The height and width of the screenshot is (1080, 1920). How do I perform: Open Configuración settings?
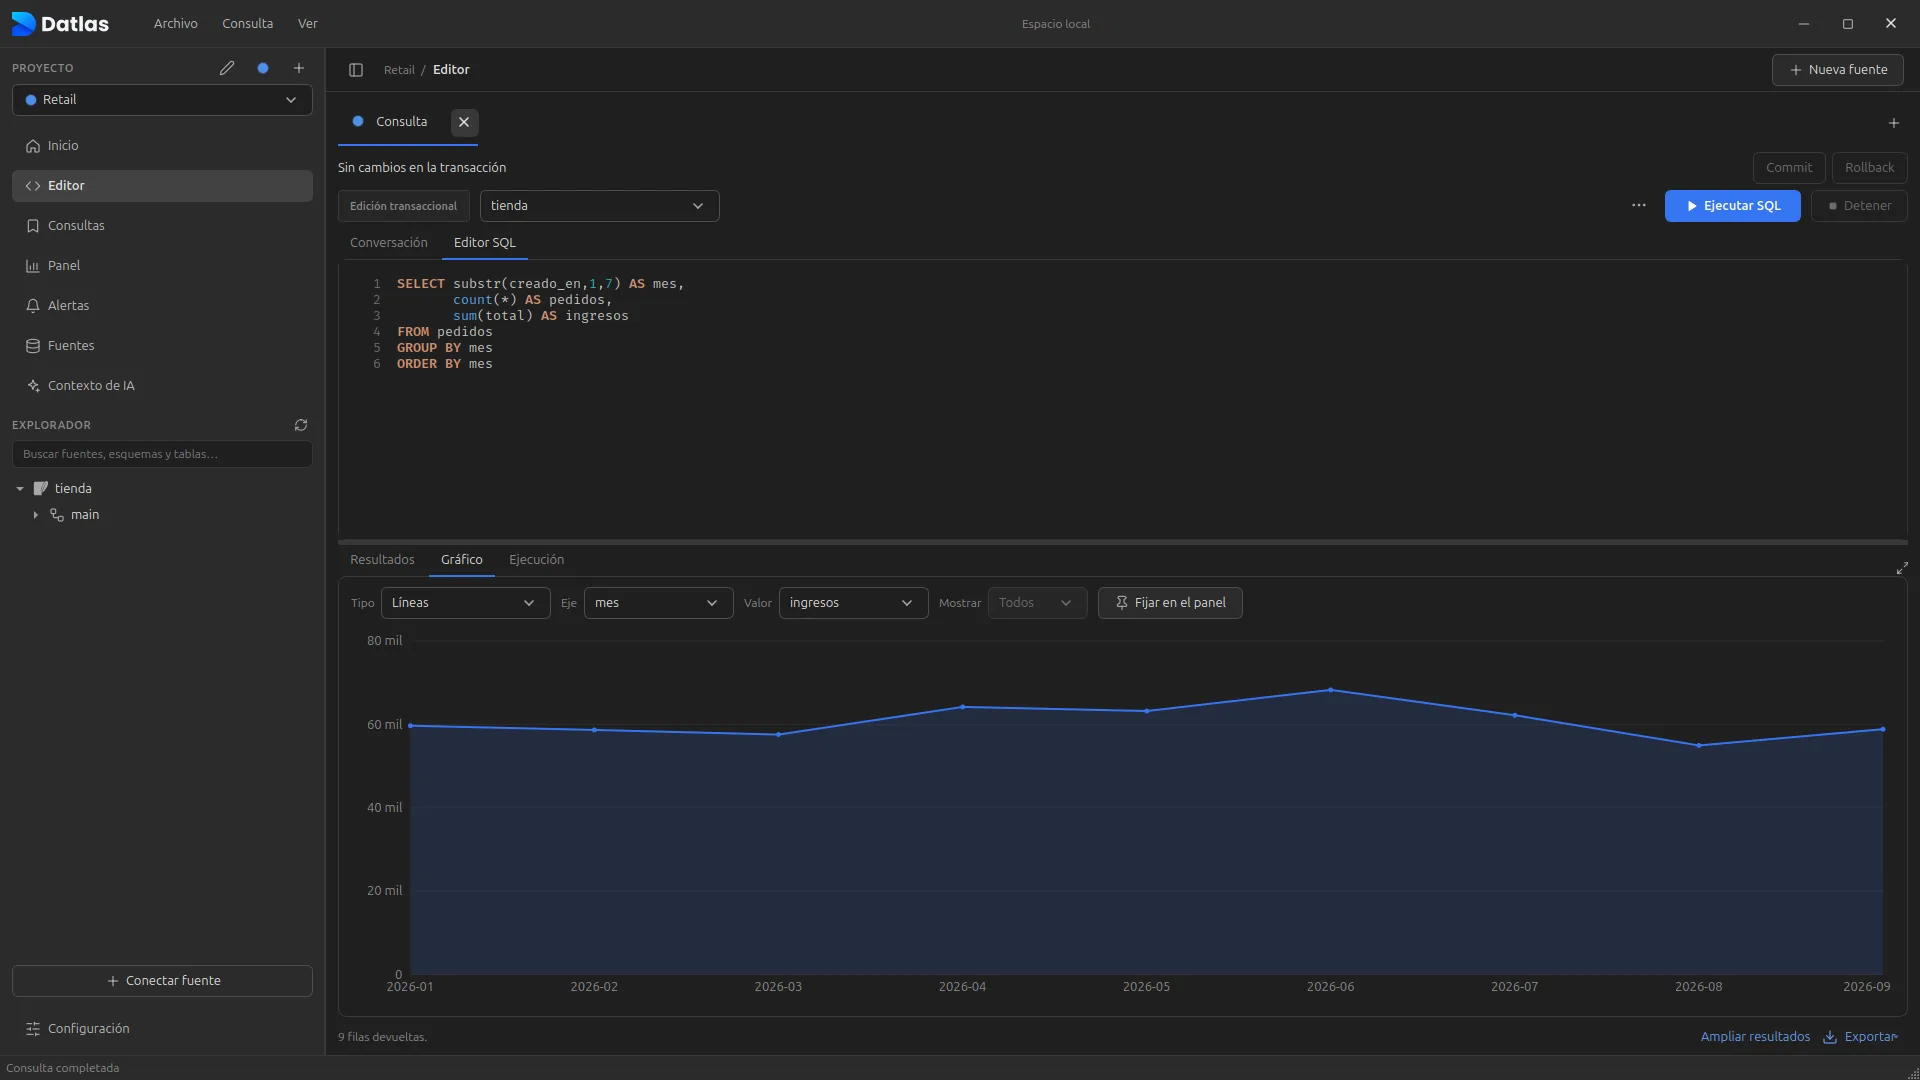162,1029
